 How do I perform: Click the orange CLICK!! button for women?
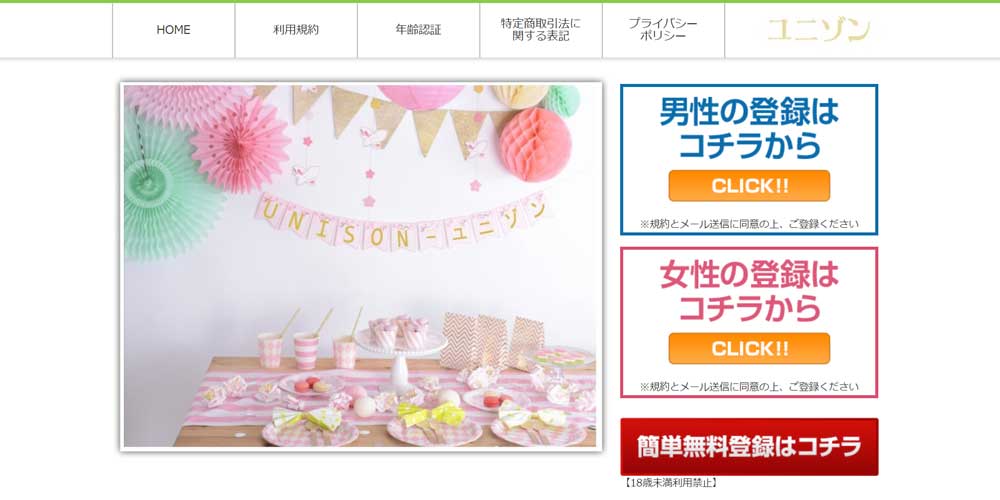pyautogui.click(x=749, y=348)
